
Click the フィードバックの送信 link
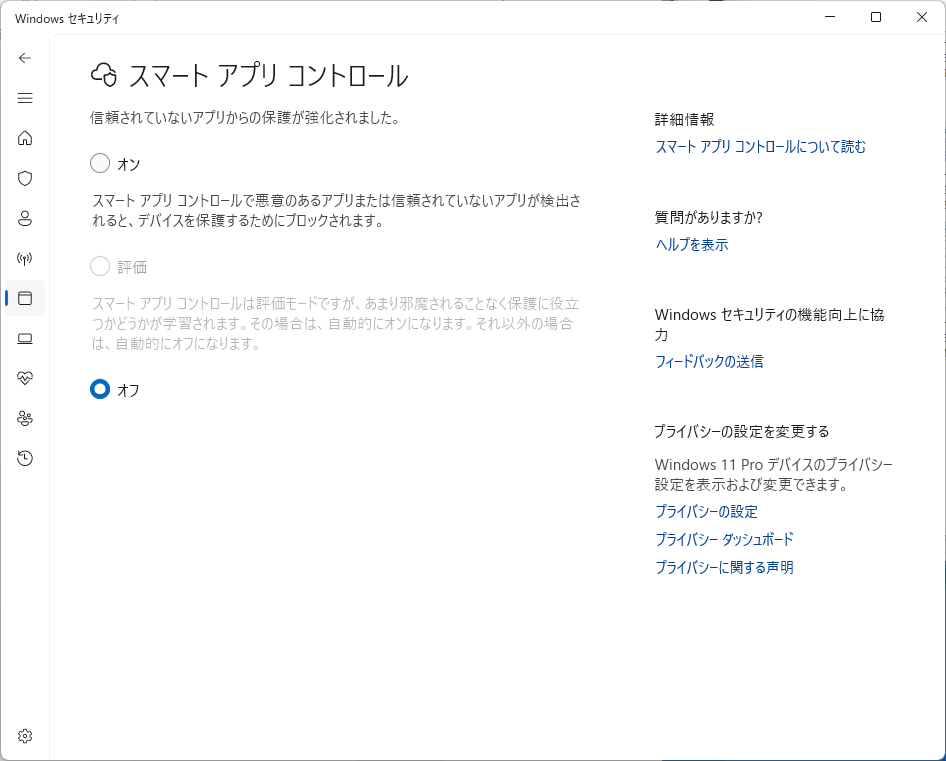(x=708, y=362)
